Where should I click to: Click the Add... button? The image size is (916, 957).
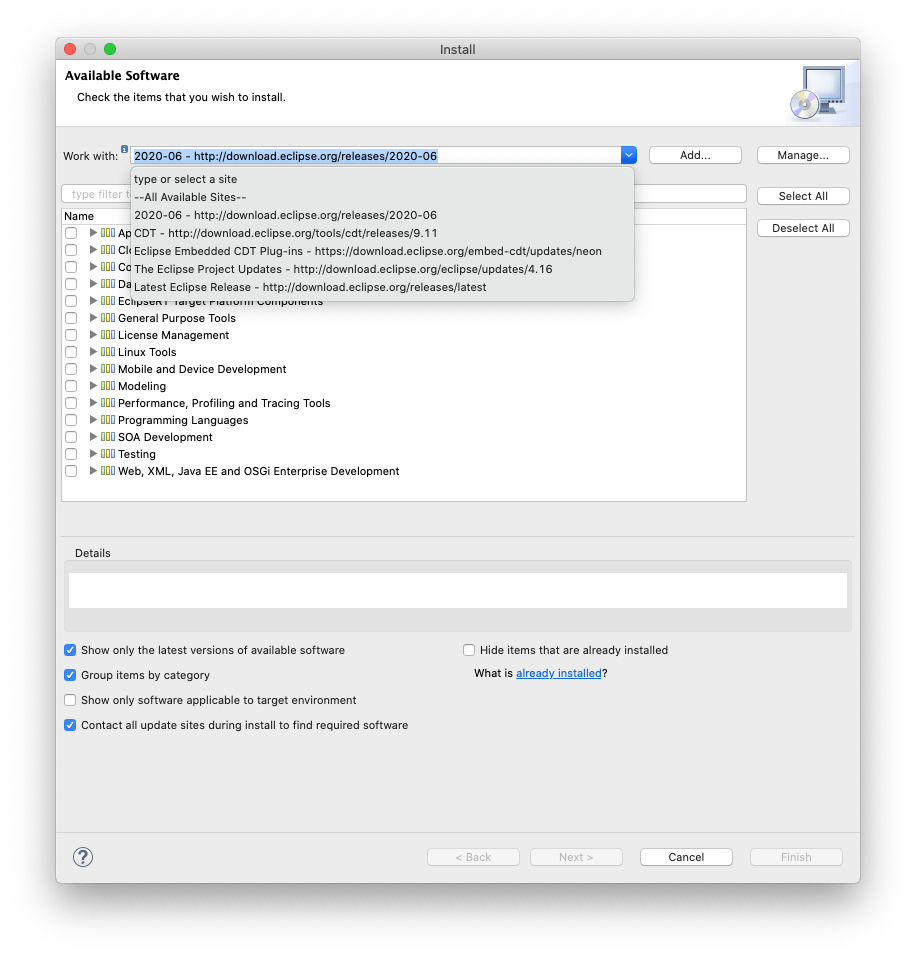[x=695, y=154]
